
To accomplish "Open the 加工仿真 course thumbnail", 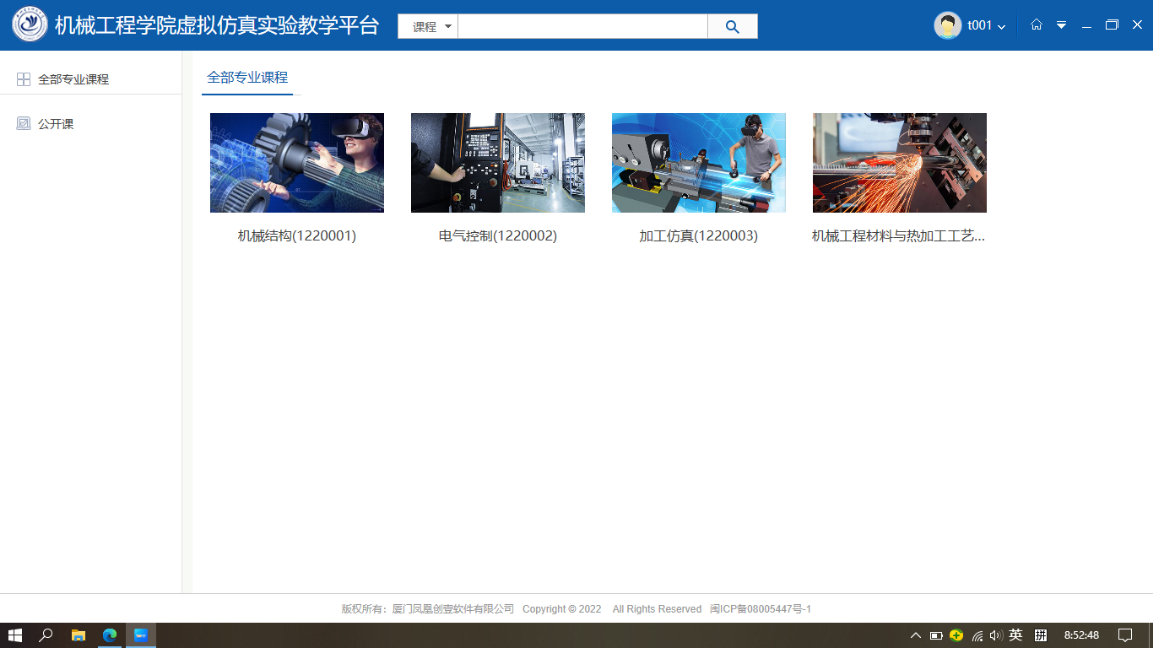I will [699, 163].
